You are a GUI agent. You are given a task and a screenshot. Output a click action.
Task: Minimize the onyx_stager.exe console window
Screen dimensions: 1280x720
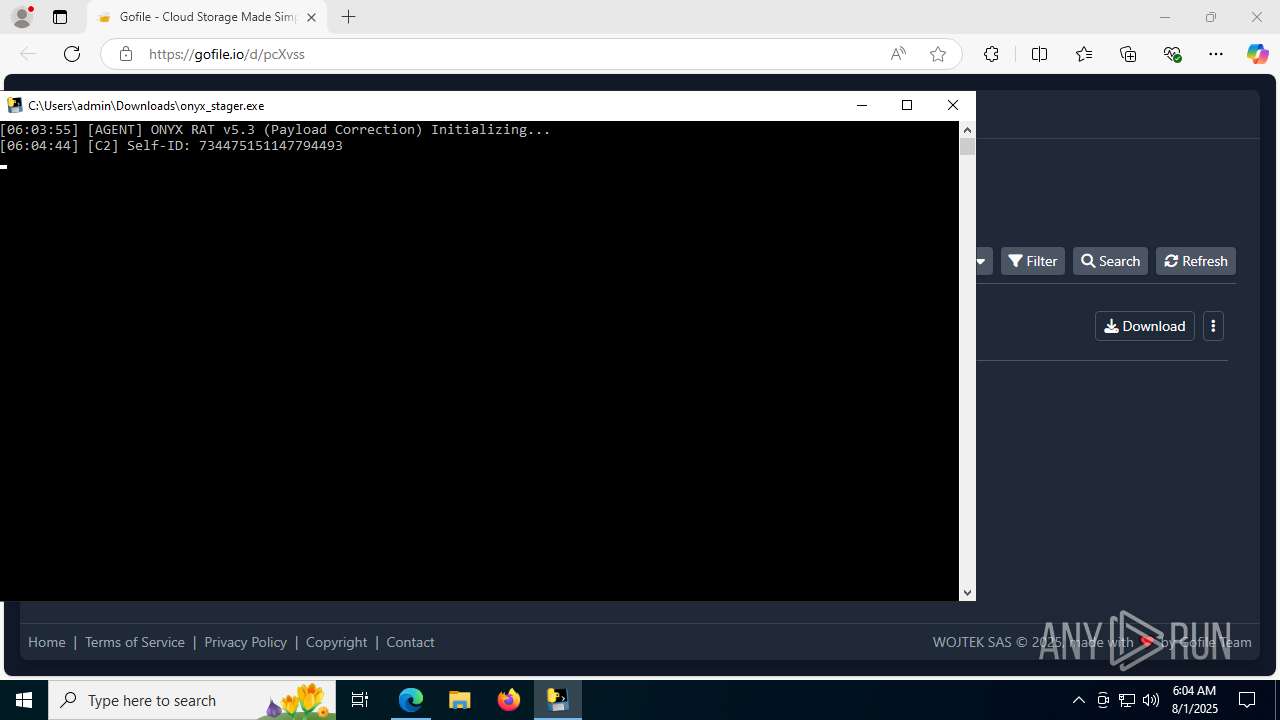point(862,105)
